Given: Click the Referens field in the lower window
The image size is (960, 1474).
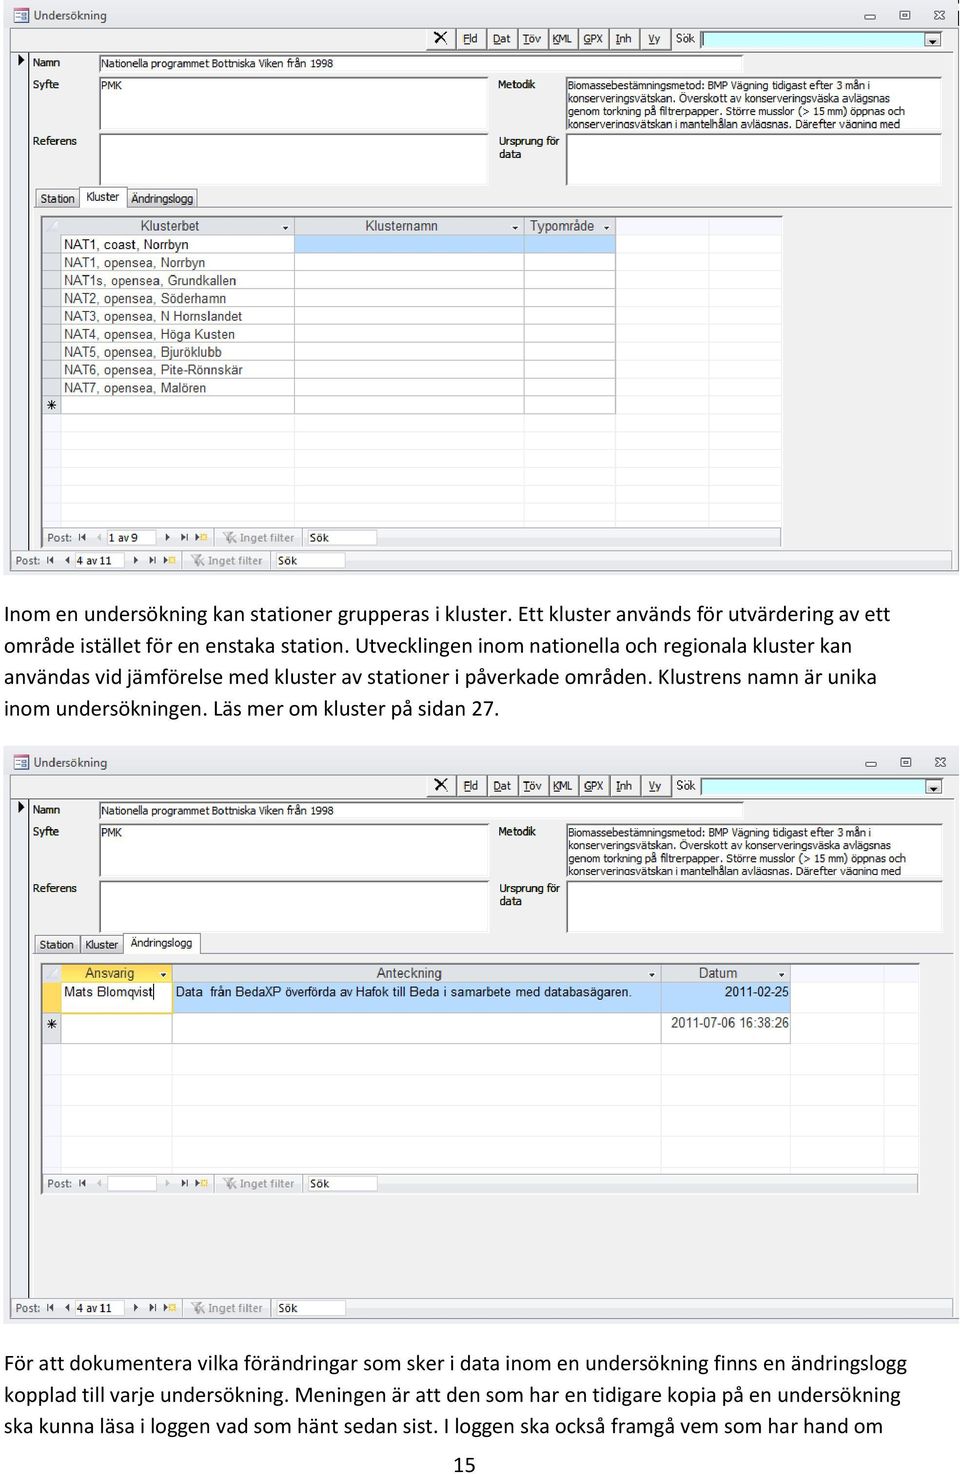Looking at the screenshot, I should [x=293, y=905].
